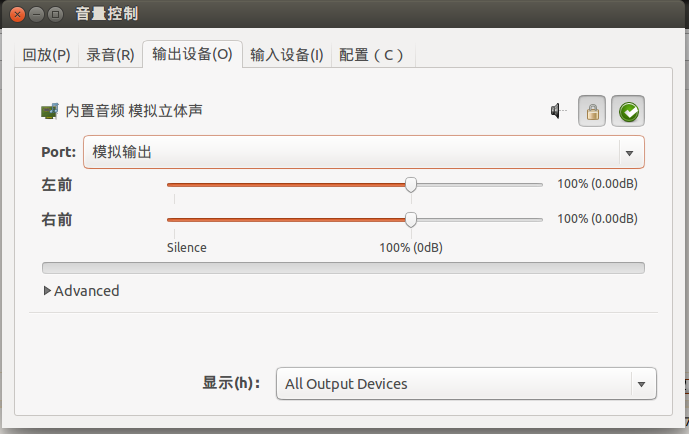Toggle the green set-as-fallback checkmark button
Viewport: 689px width, 434px height.
pyautogui.click(x=628, y=111)
